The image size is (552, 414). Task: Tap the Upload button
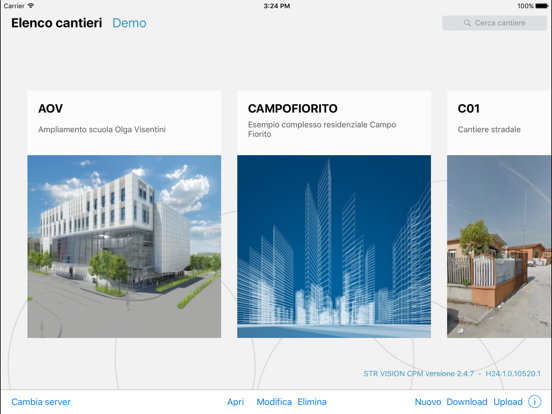point(508,402)
